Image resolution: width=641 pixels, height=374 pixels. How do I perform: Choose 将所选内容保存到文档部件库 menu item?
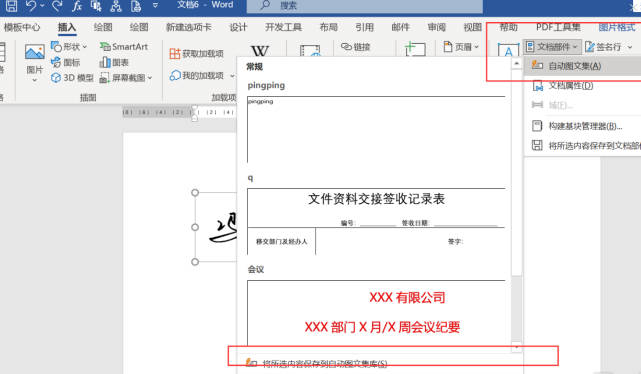click(583, 146)
